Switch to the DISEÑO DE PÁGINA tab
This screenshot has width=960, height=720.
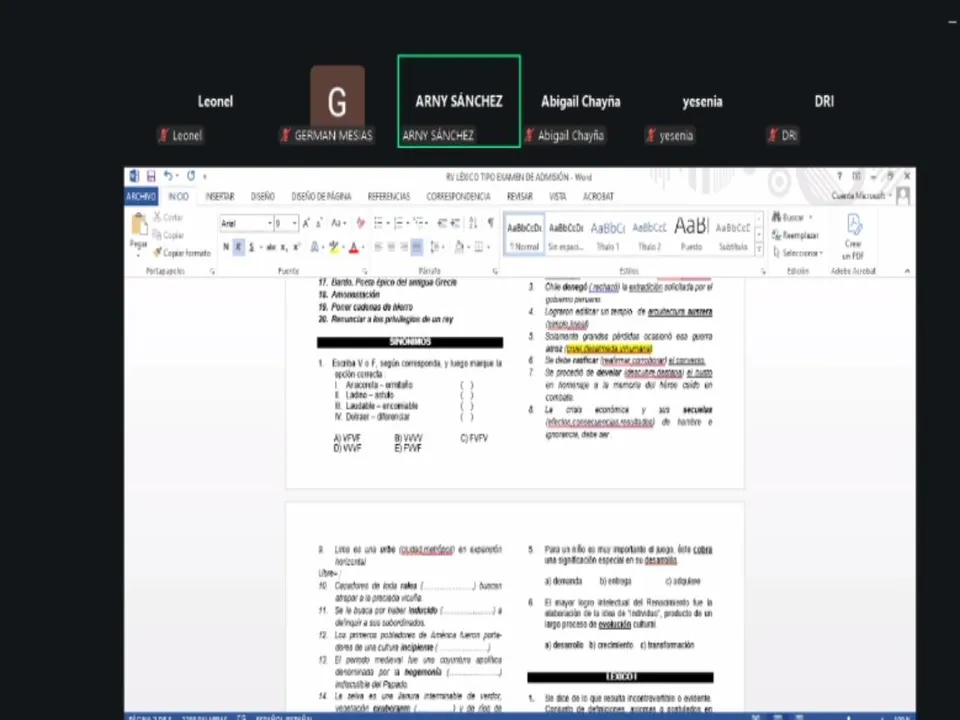coord(321,197)
